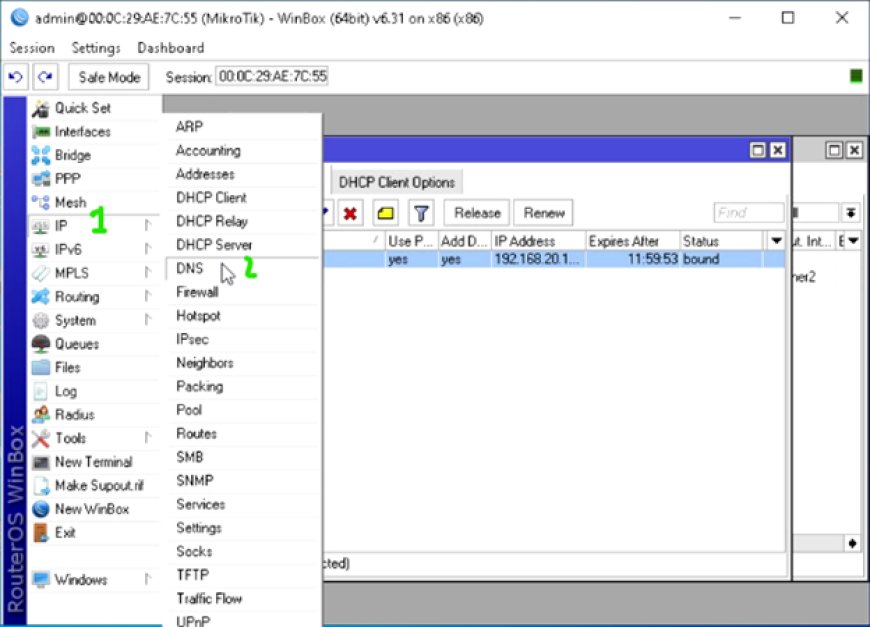Choose Firewall from the IP submenu
870x627 pixels.
pyautogui.click(x=243, y=292)
